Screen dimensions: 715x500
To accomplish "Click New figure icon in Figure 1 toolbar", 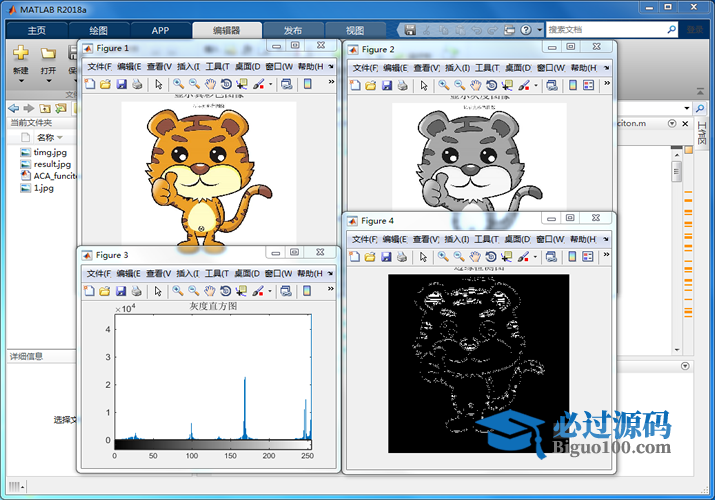I will [90, 84].
